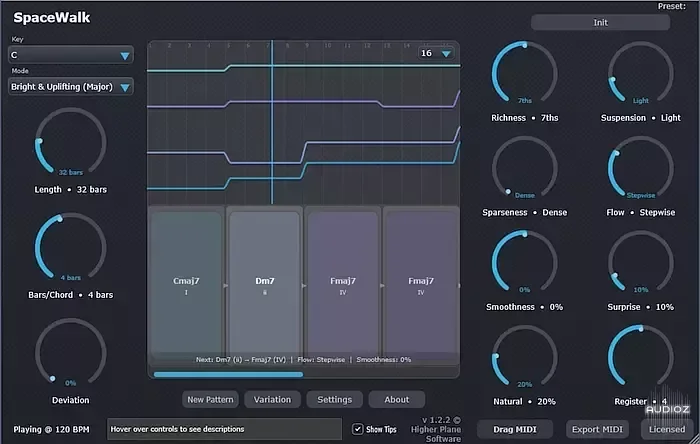Click the v 1.2.2 Higher Plane Software text
Viewport: 700px width, 444px height.
click(437, 429)
